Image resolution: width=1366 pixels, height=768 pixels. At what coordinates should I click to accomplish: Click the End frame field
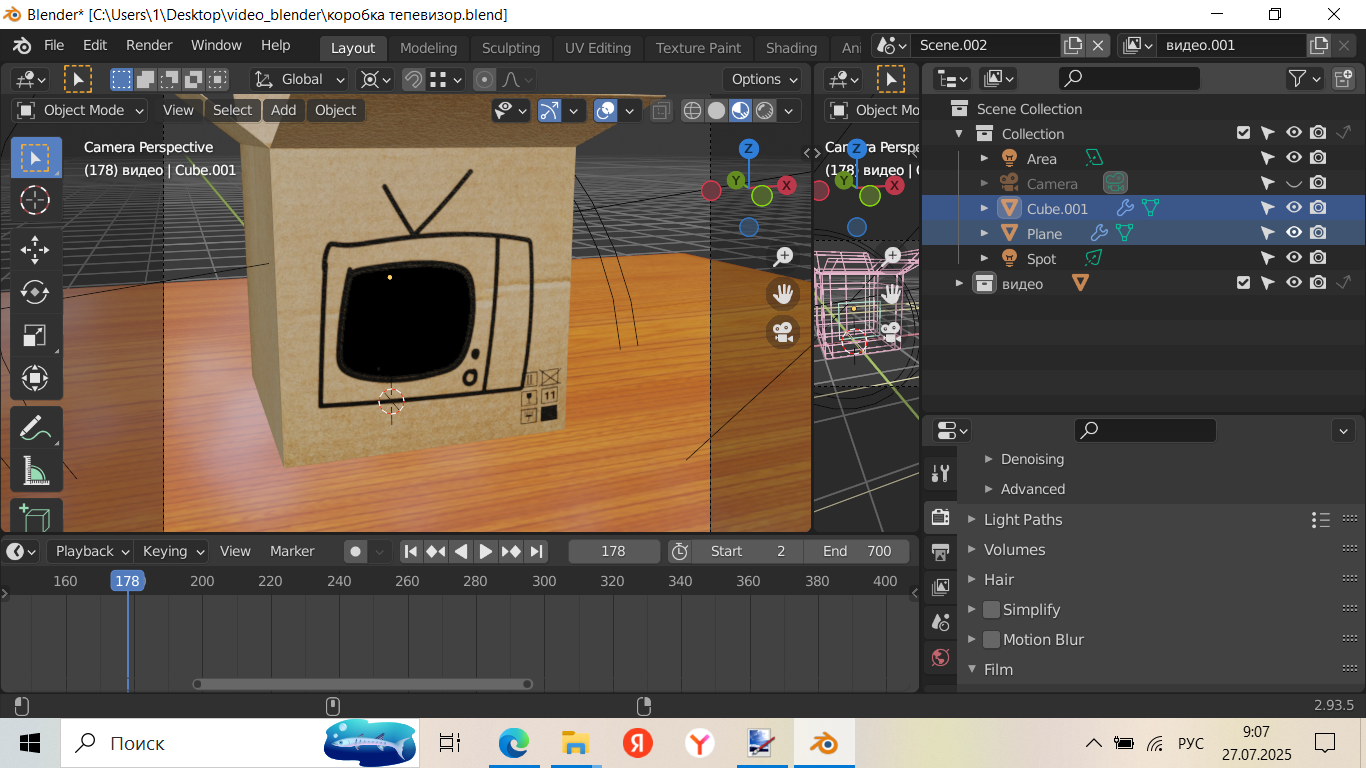856,551
